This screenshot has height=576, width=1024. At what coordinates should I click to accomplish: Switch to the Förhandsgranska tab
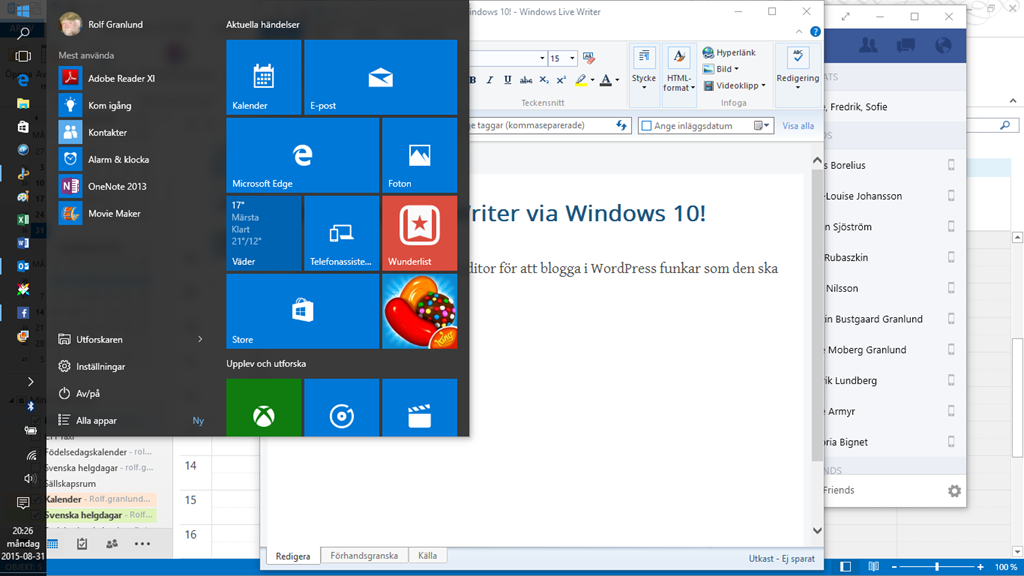(364, 556)
